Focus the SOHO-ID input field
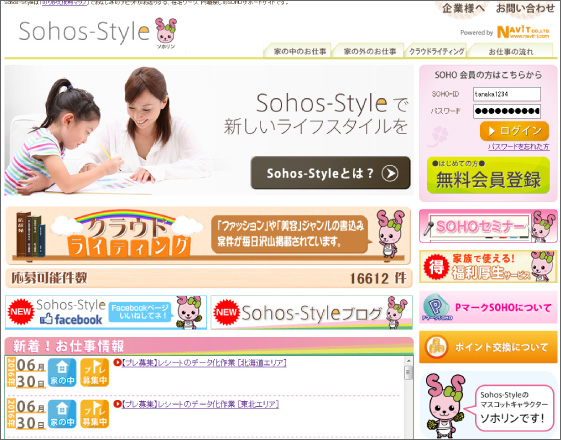This screenshot has width=561, height=440. (x=506, y=94)
